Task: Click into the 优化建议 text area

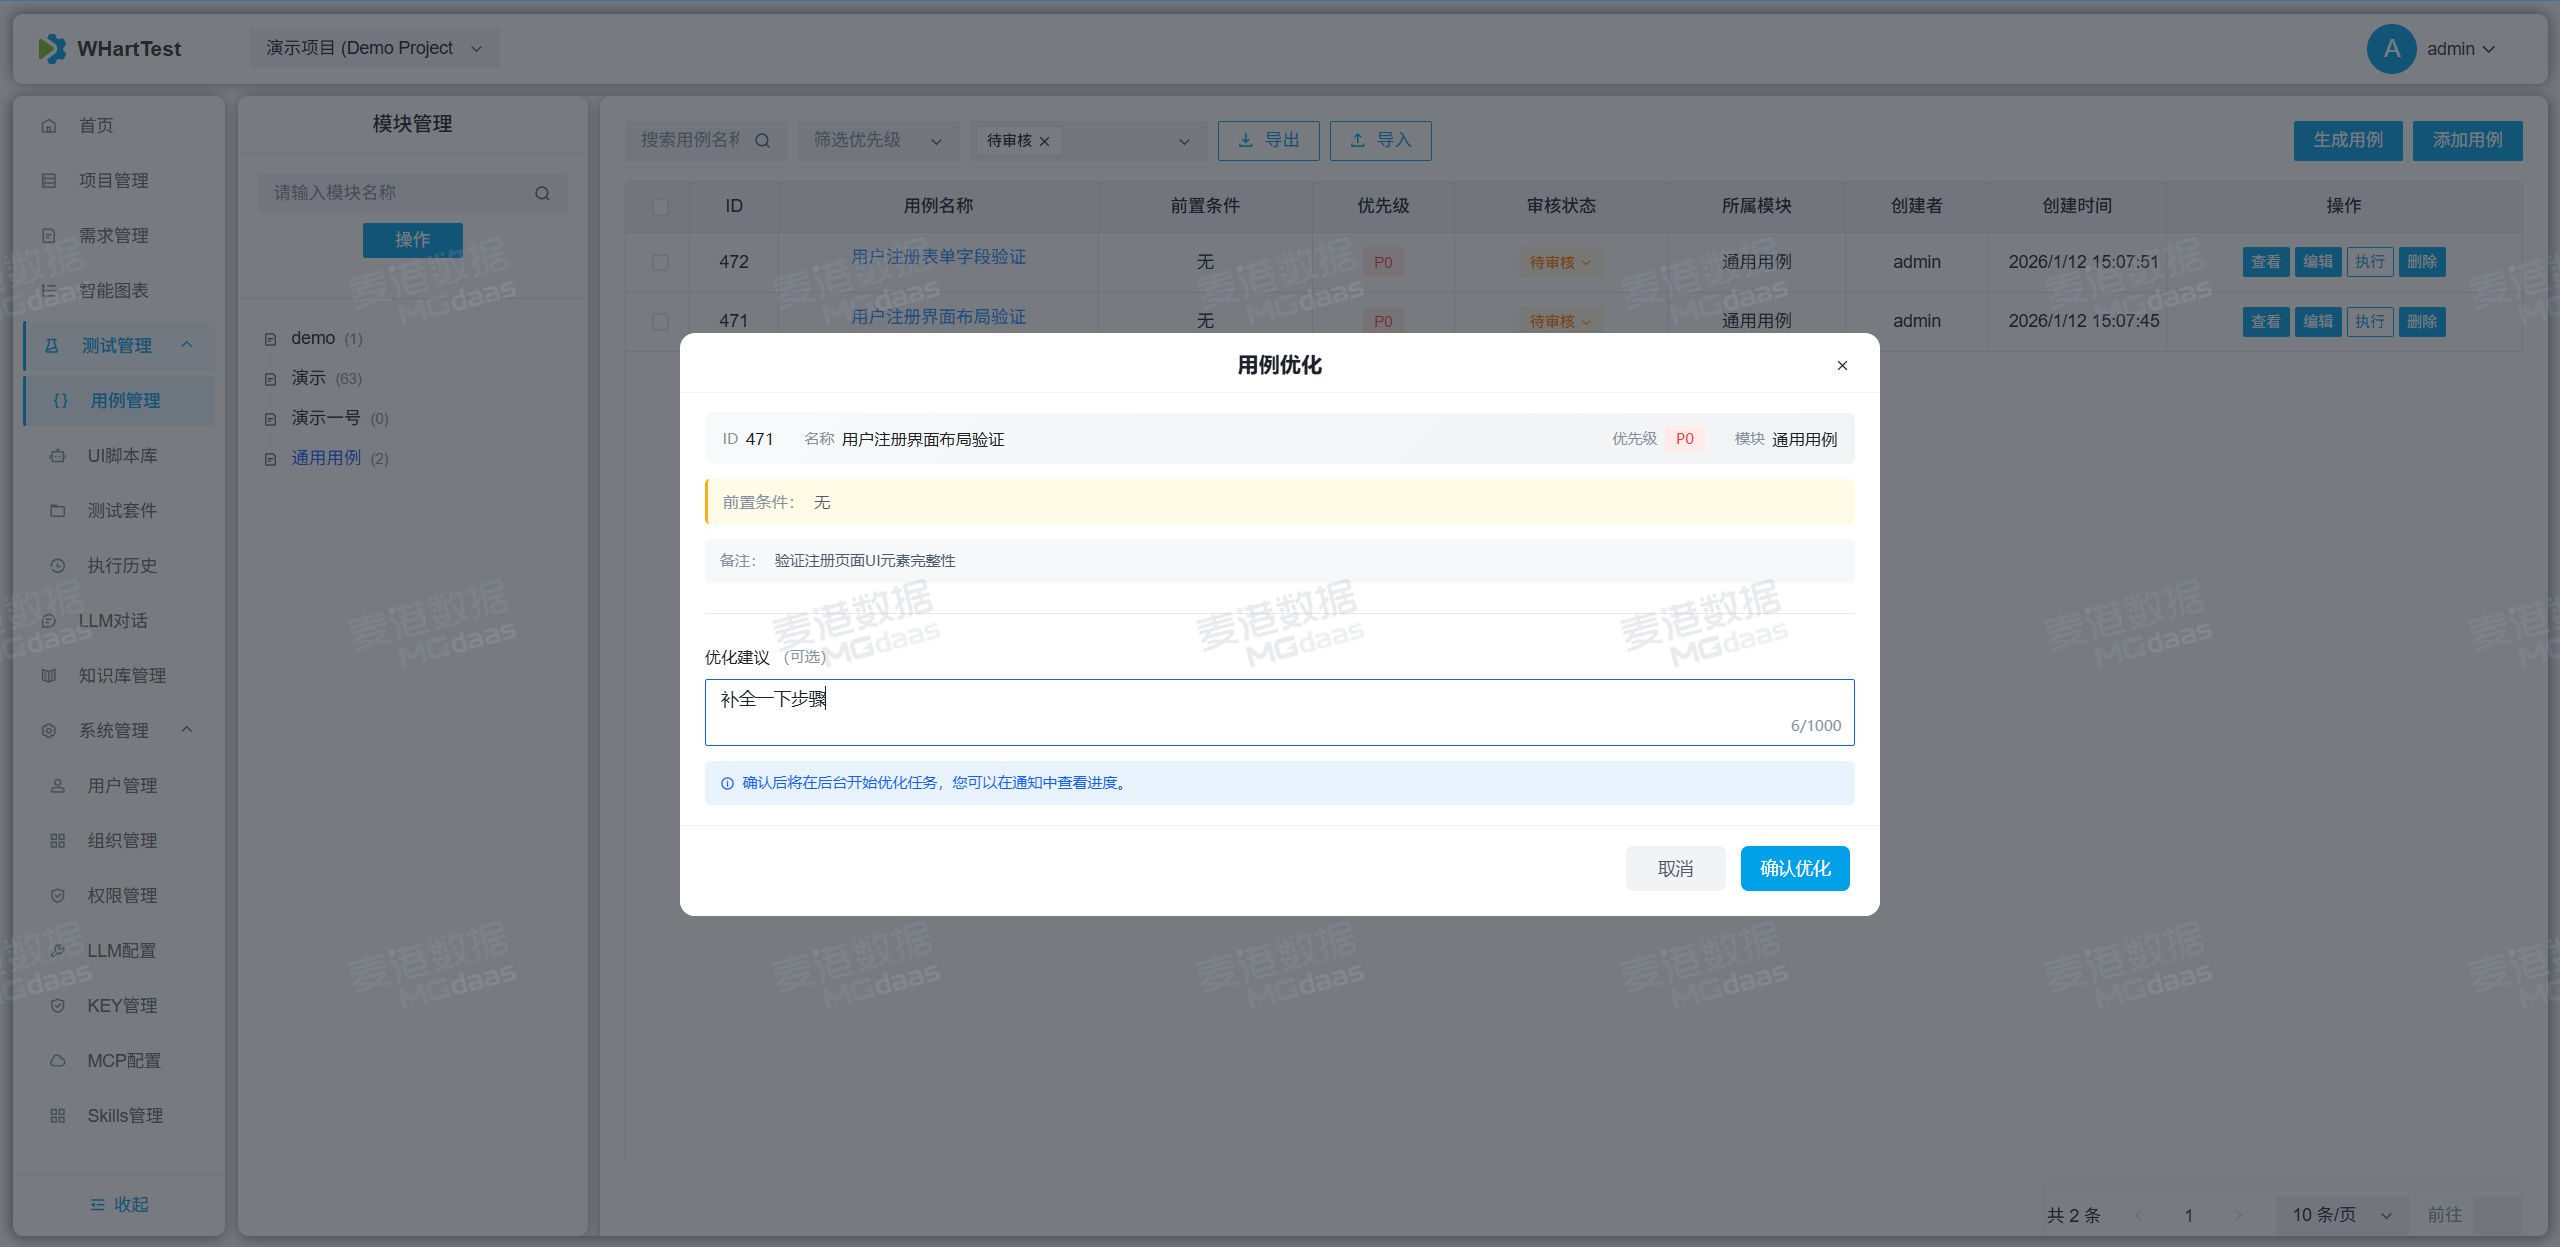Action: [x=1279, y=712]
